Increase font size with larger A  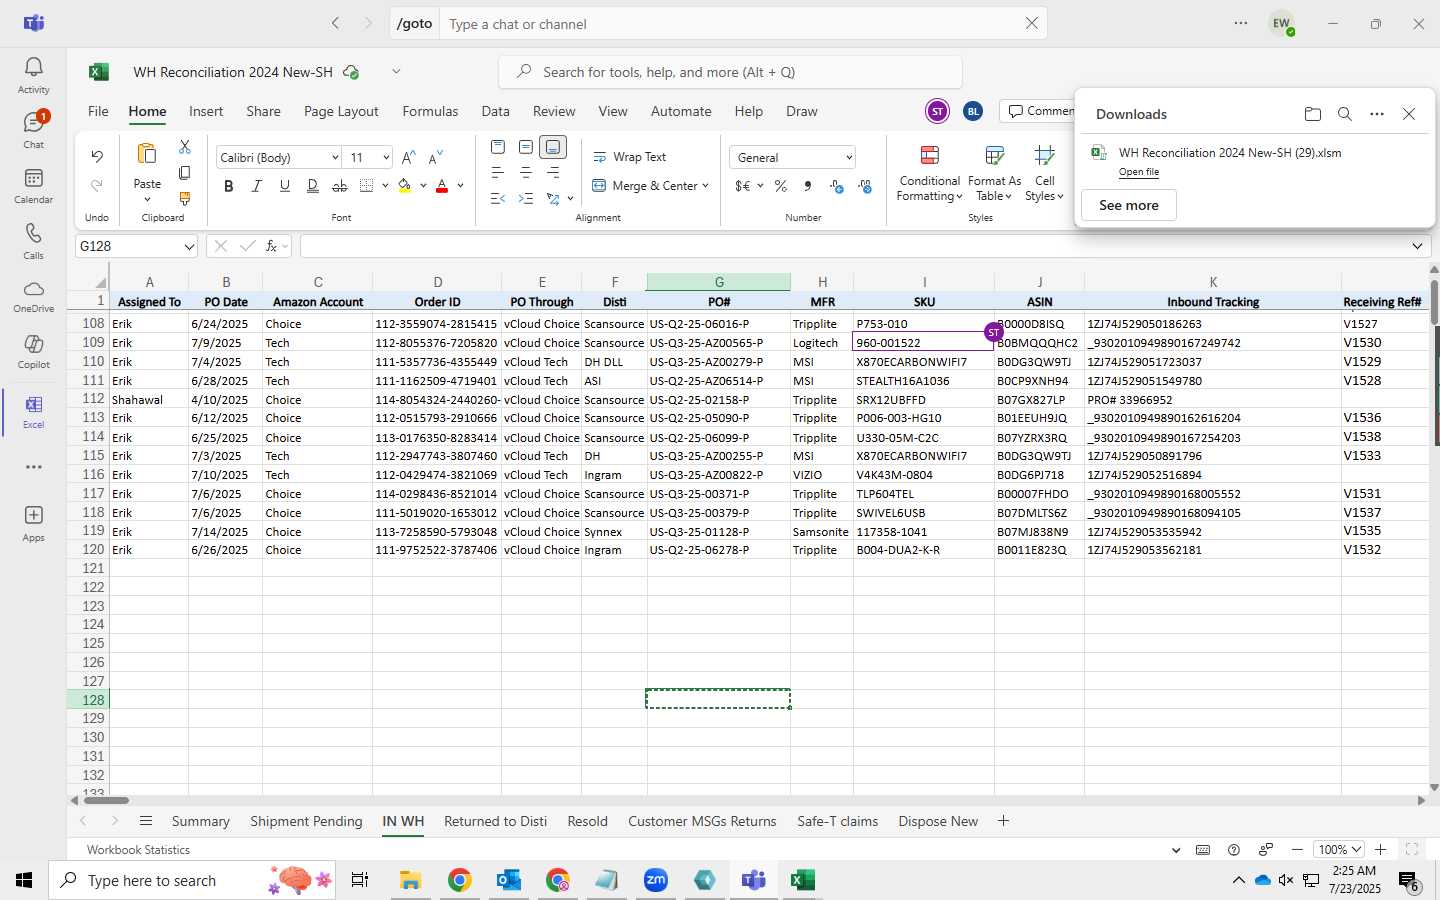(408, 158)
